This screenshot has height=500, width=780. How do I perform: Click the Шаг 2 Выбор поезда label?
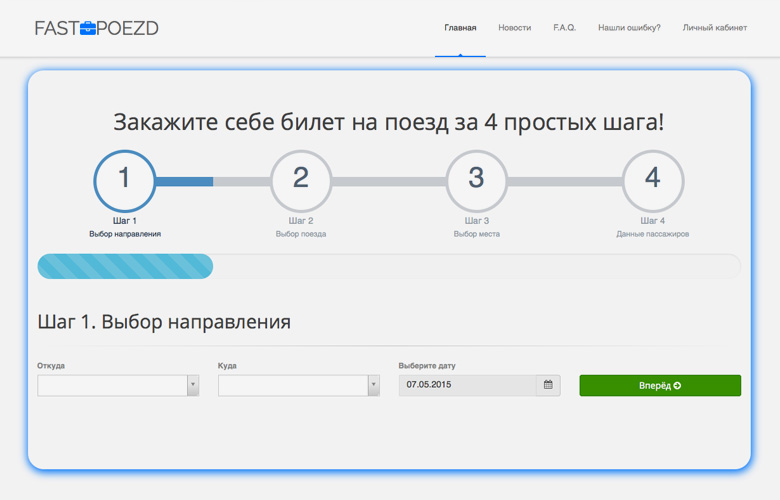pyautogui.click(x=301, y=227)
